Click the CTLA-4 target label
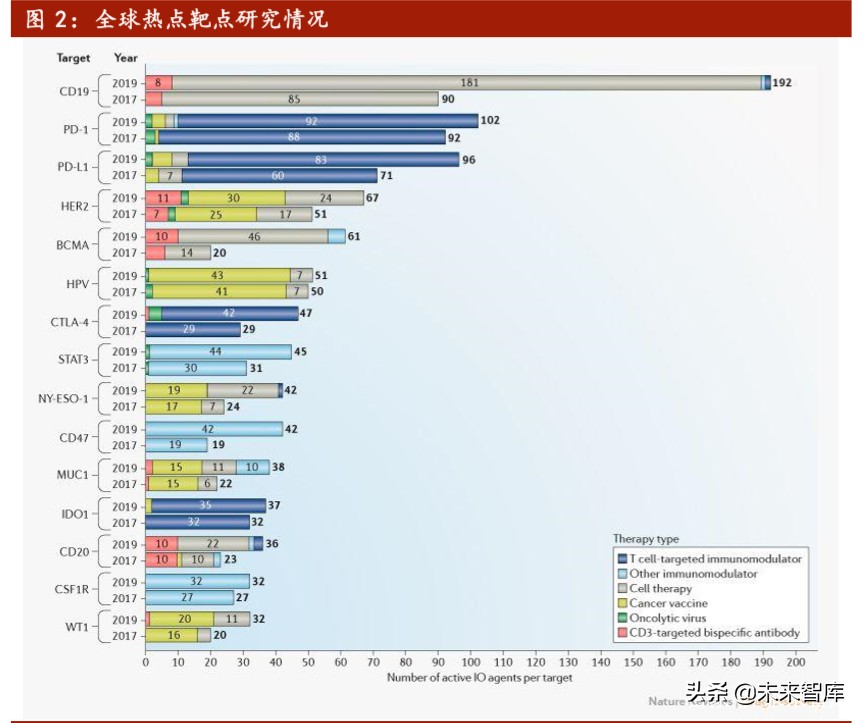Image resolution: width=864 pixels, height=723 pixels. coord(70,322)
